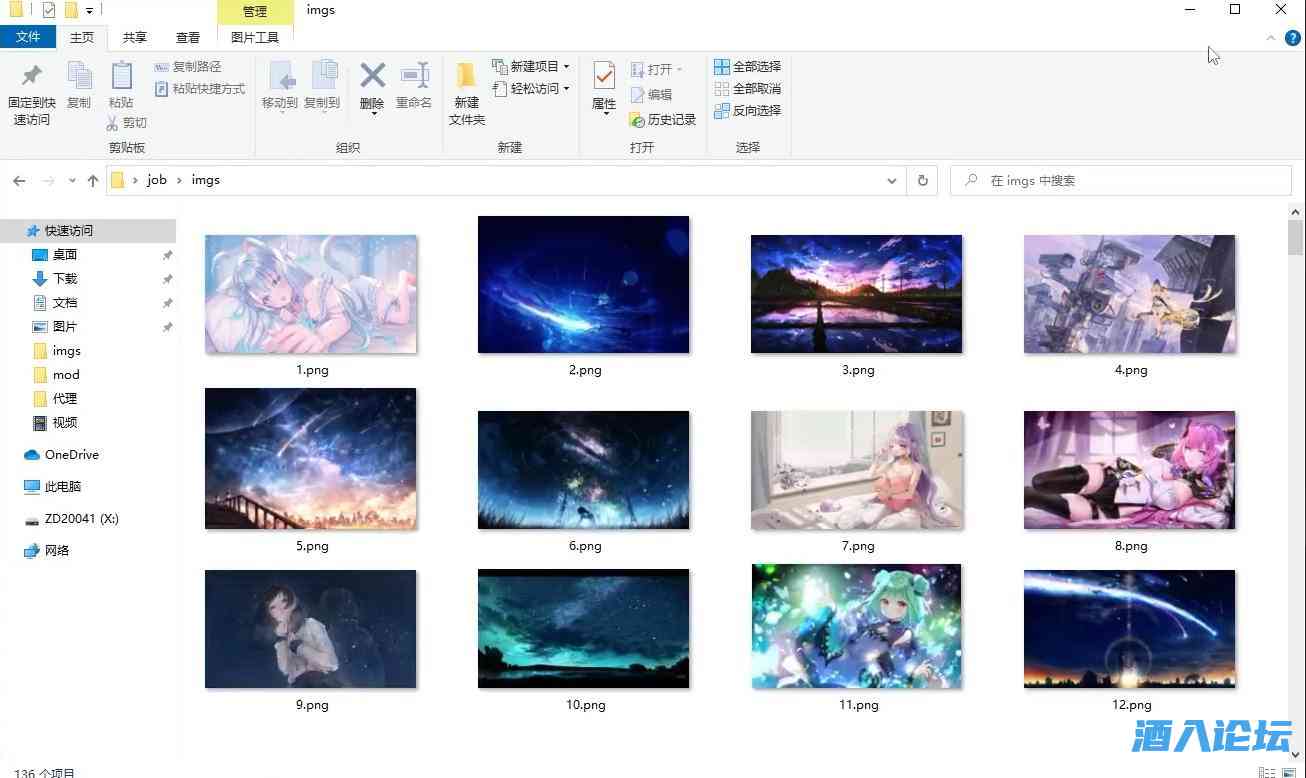
Task: Click the Delete (删除) red X icon
Action: point(372,76)
